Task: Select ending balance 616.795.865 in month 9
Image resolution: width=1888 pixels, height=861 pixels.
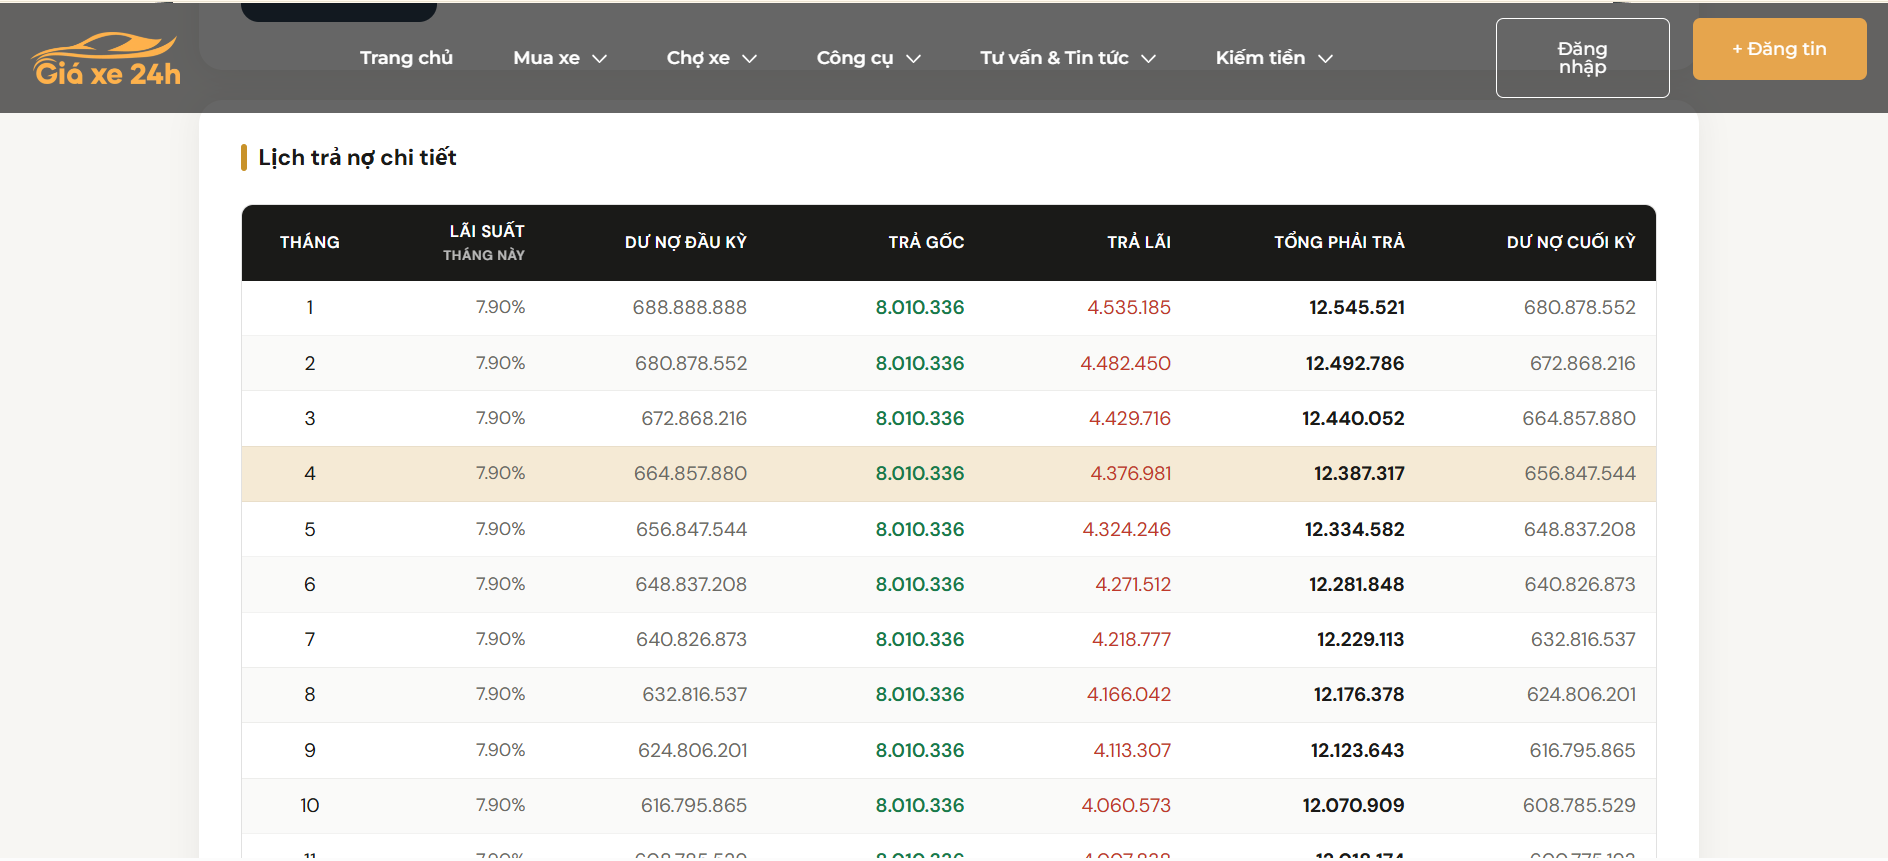Action: 1582,751
